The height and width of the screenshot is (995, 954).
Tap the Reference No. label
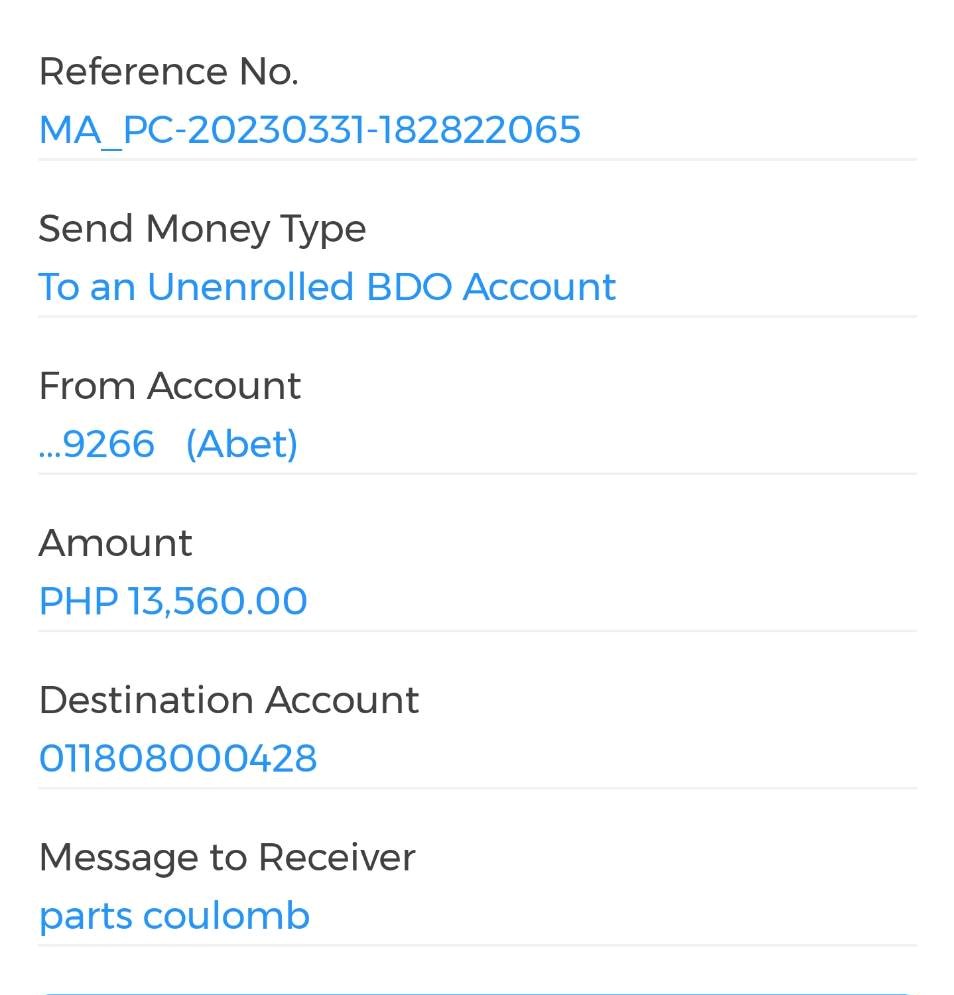(x=168, y=72)
